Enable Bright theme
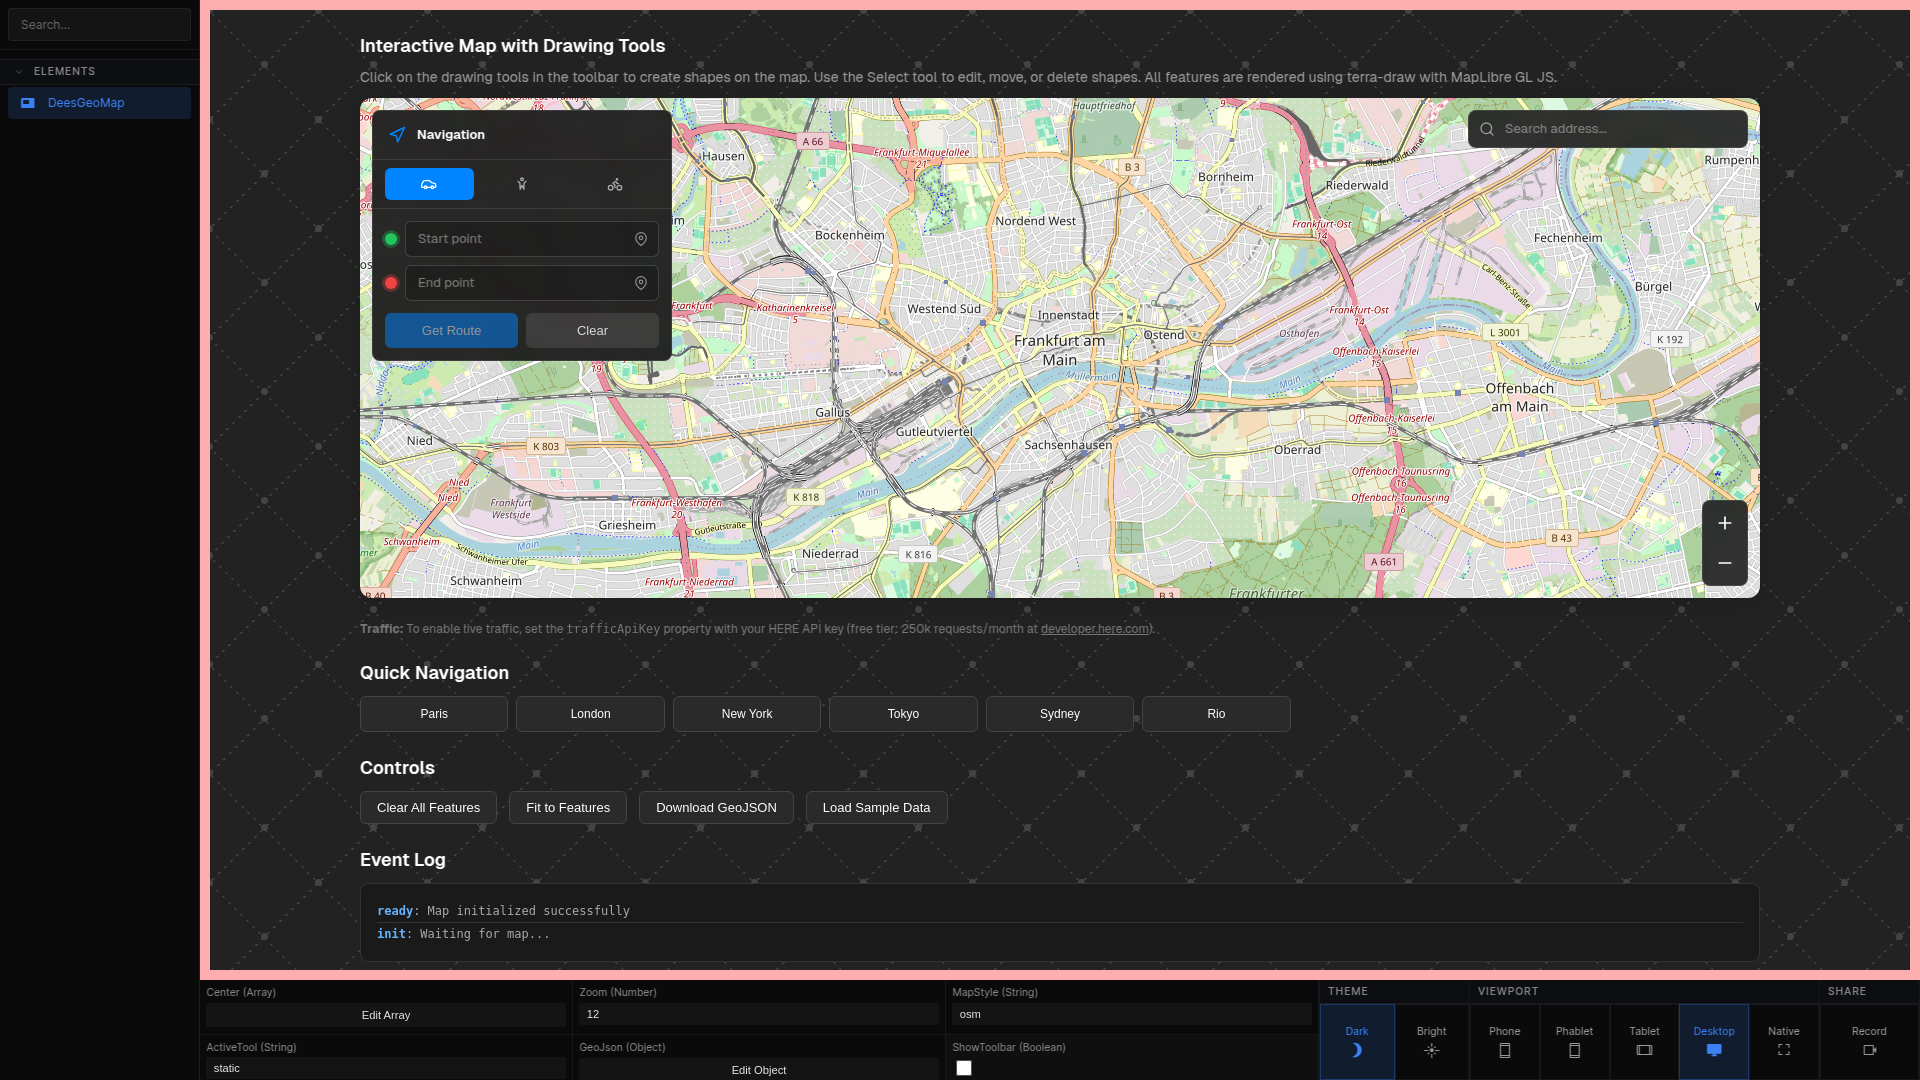This screenshot has width=1920, height=1080. [1431, 1041]
